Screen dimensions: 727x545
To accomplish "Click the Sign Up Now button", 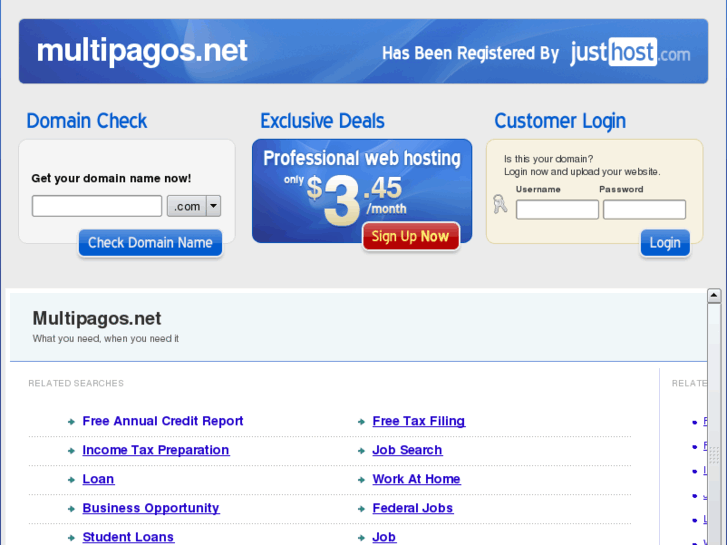I will coord(411,236).
